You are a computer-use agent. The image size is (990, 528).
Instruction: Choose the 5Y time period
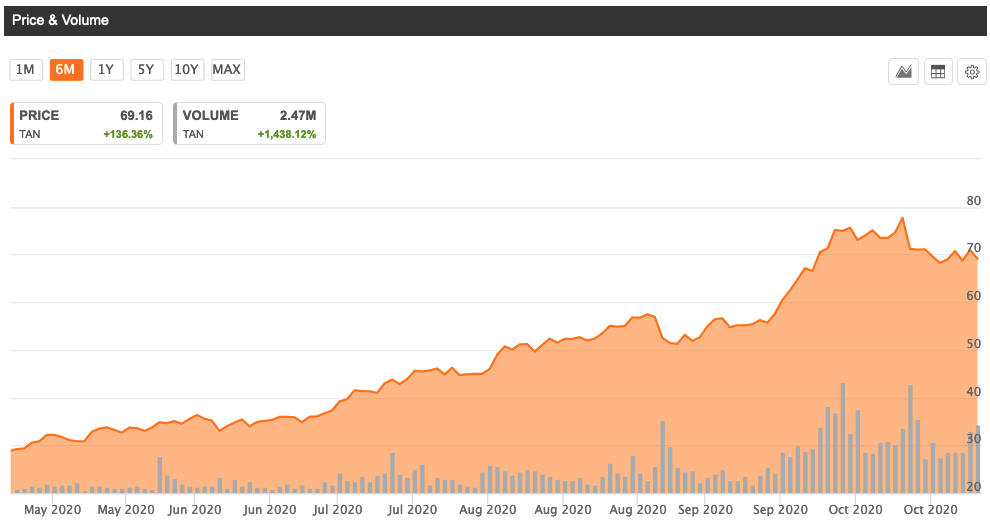pos(146,69)
